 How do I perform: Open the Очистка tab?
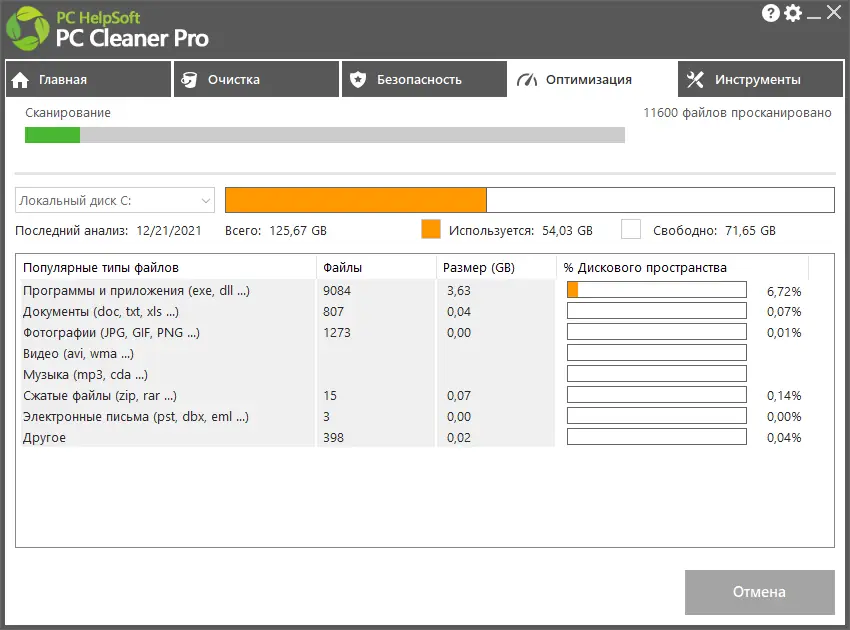[x=256, y=79]
